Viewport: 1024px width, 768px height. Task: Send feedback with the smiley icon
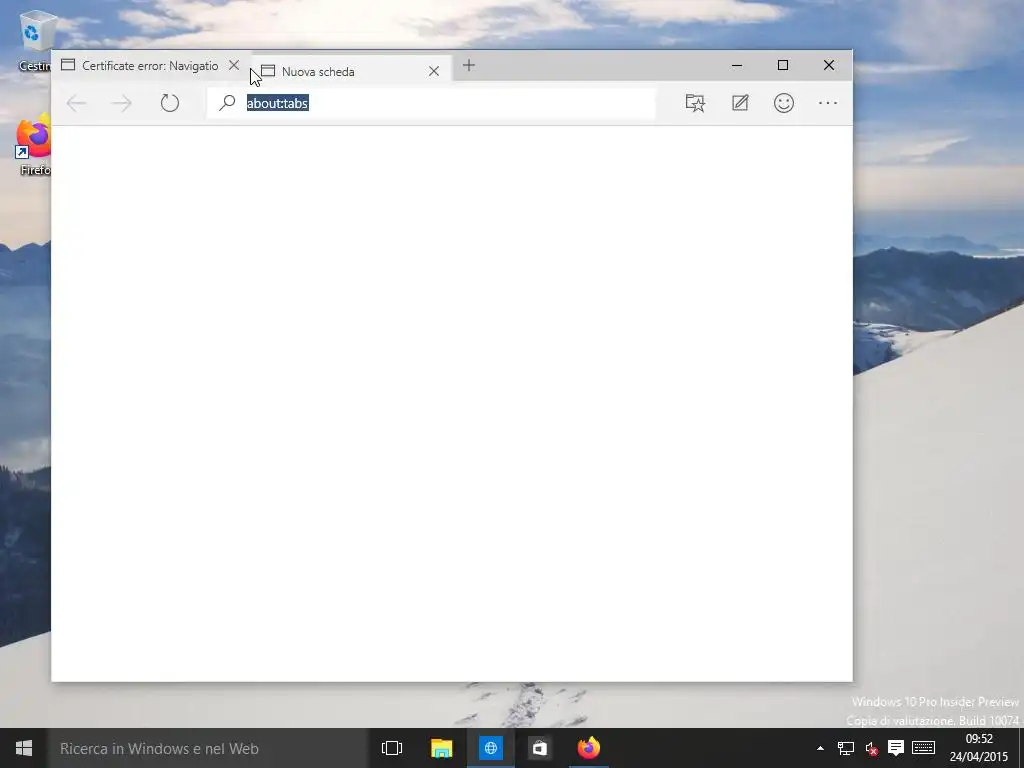click(784, 103)
